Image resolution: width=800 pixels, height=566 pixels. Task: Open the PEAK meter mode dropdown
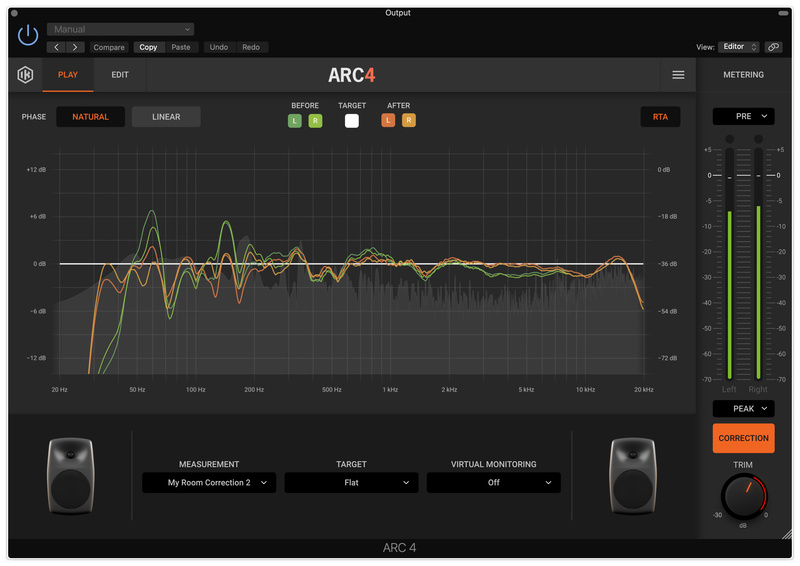[x=743, y=408]
